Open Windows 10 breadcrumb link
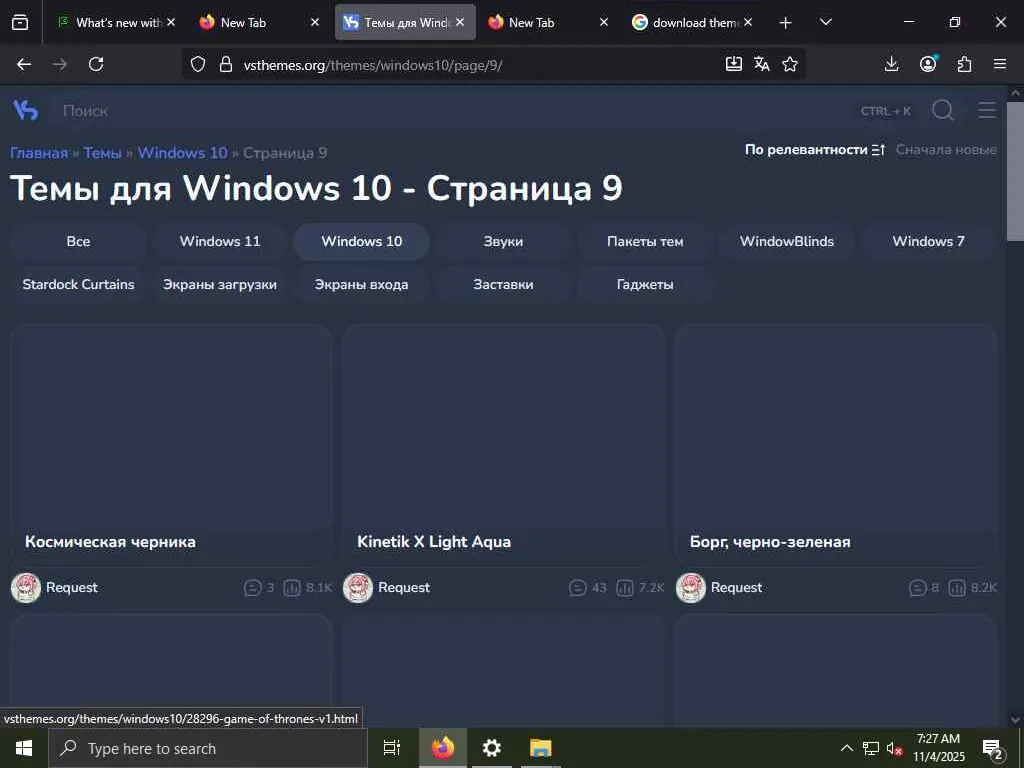Screen dimensions: 1024x768 coord(182,153)
